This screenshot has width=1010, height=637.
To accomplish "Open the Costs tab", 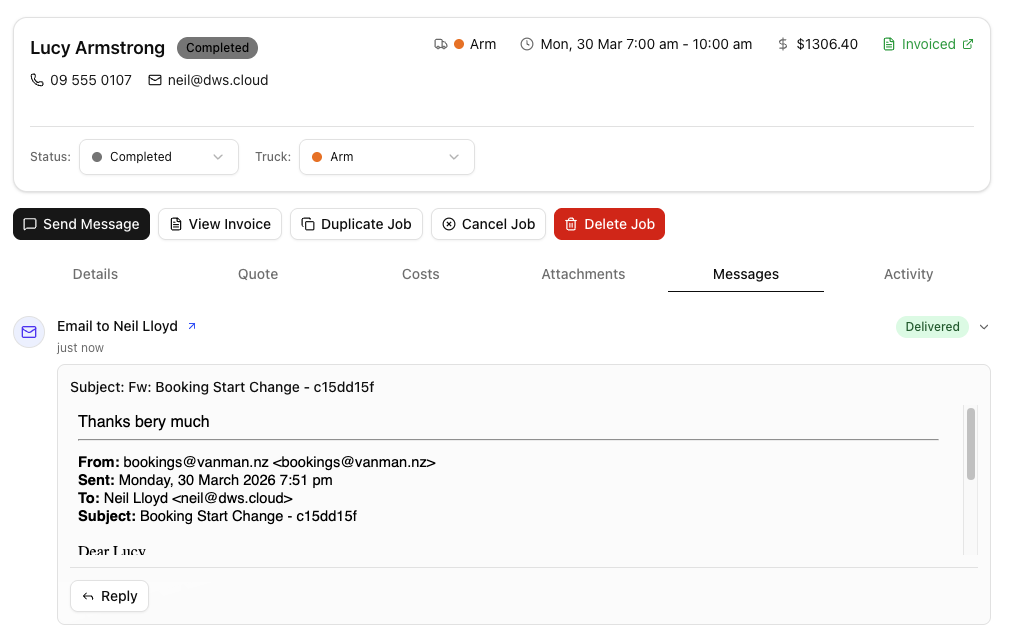I will pos(421,274).
